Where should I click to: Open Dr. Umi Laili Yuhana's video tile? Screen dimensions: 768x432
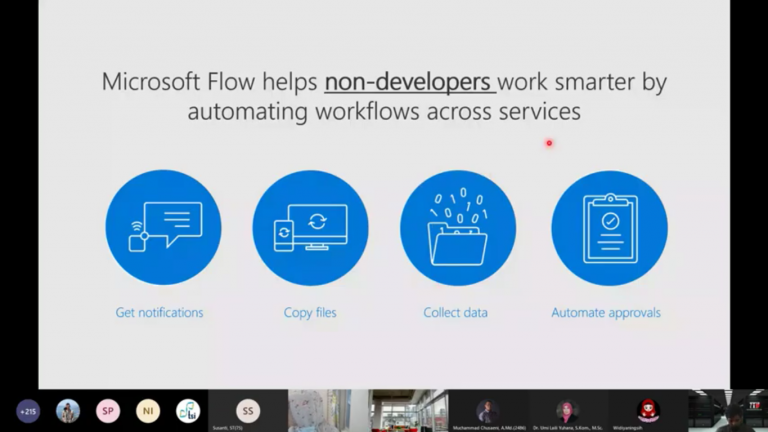coord(568,411)
